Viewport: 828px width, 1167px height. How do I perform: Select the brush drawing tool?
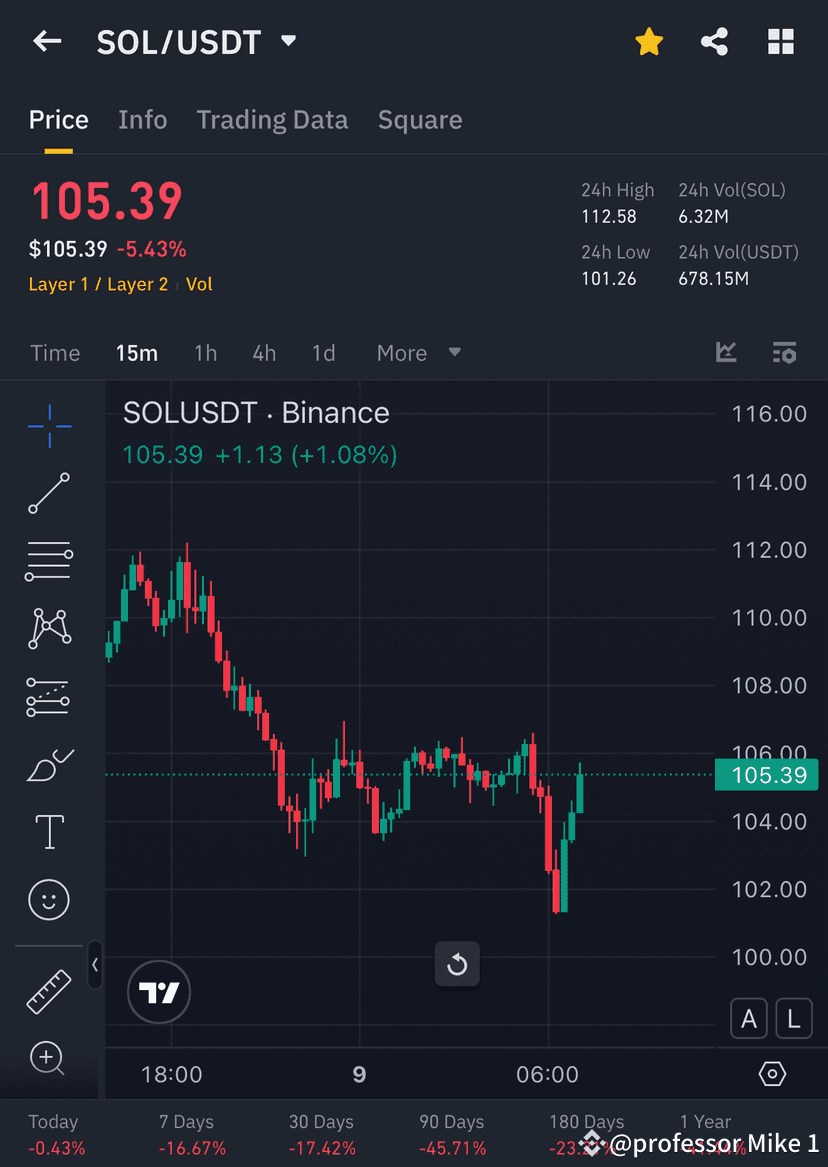pyautogui.click(x=48, y=764)
